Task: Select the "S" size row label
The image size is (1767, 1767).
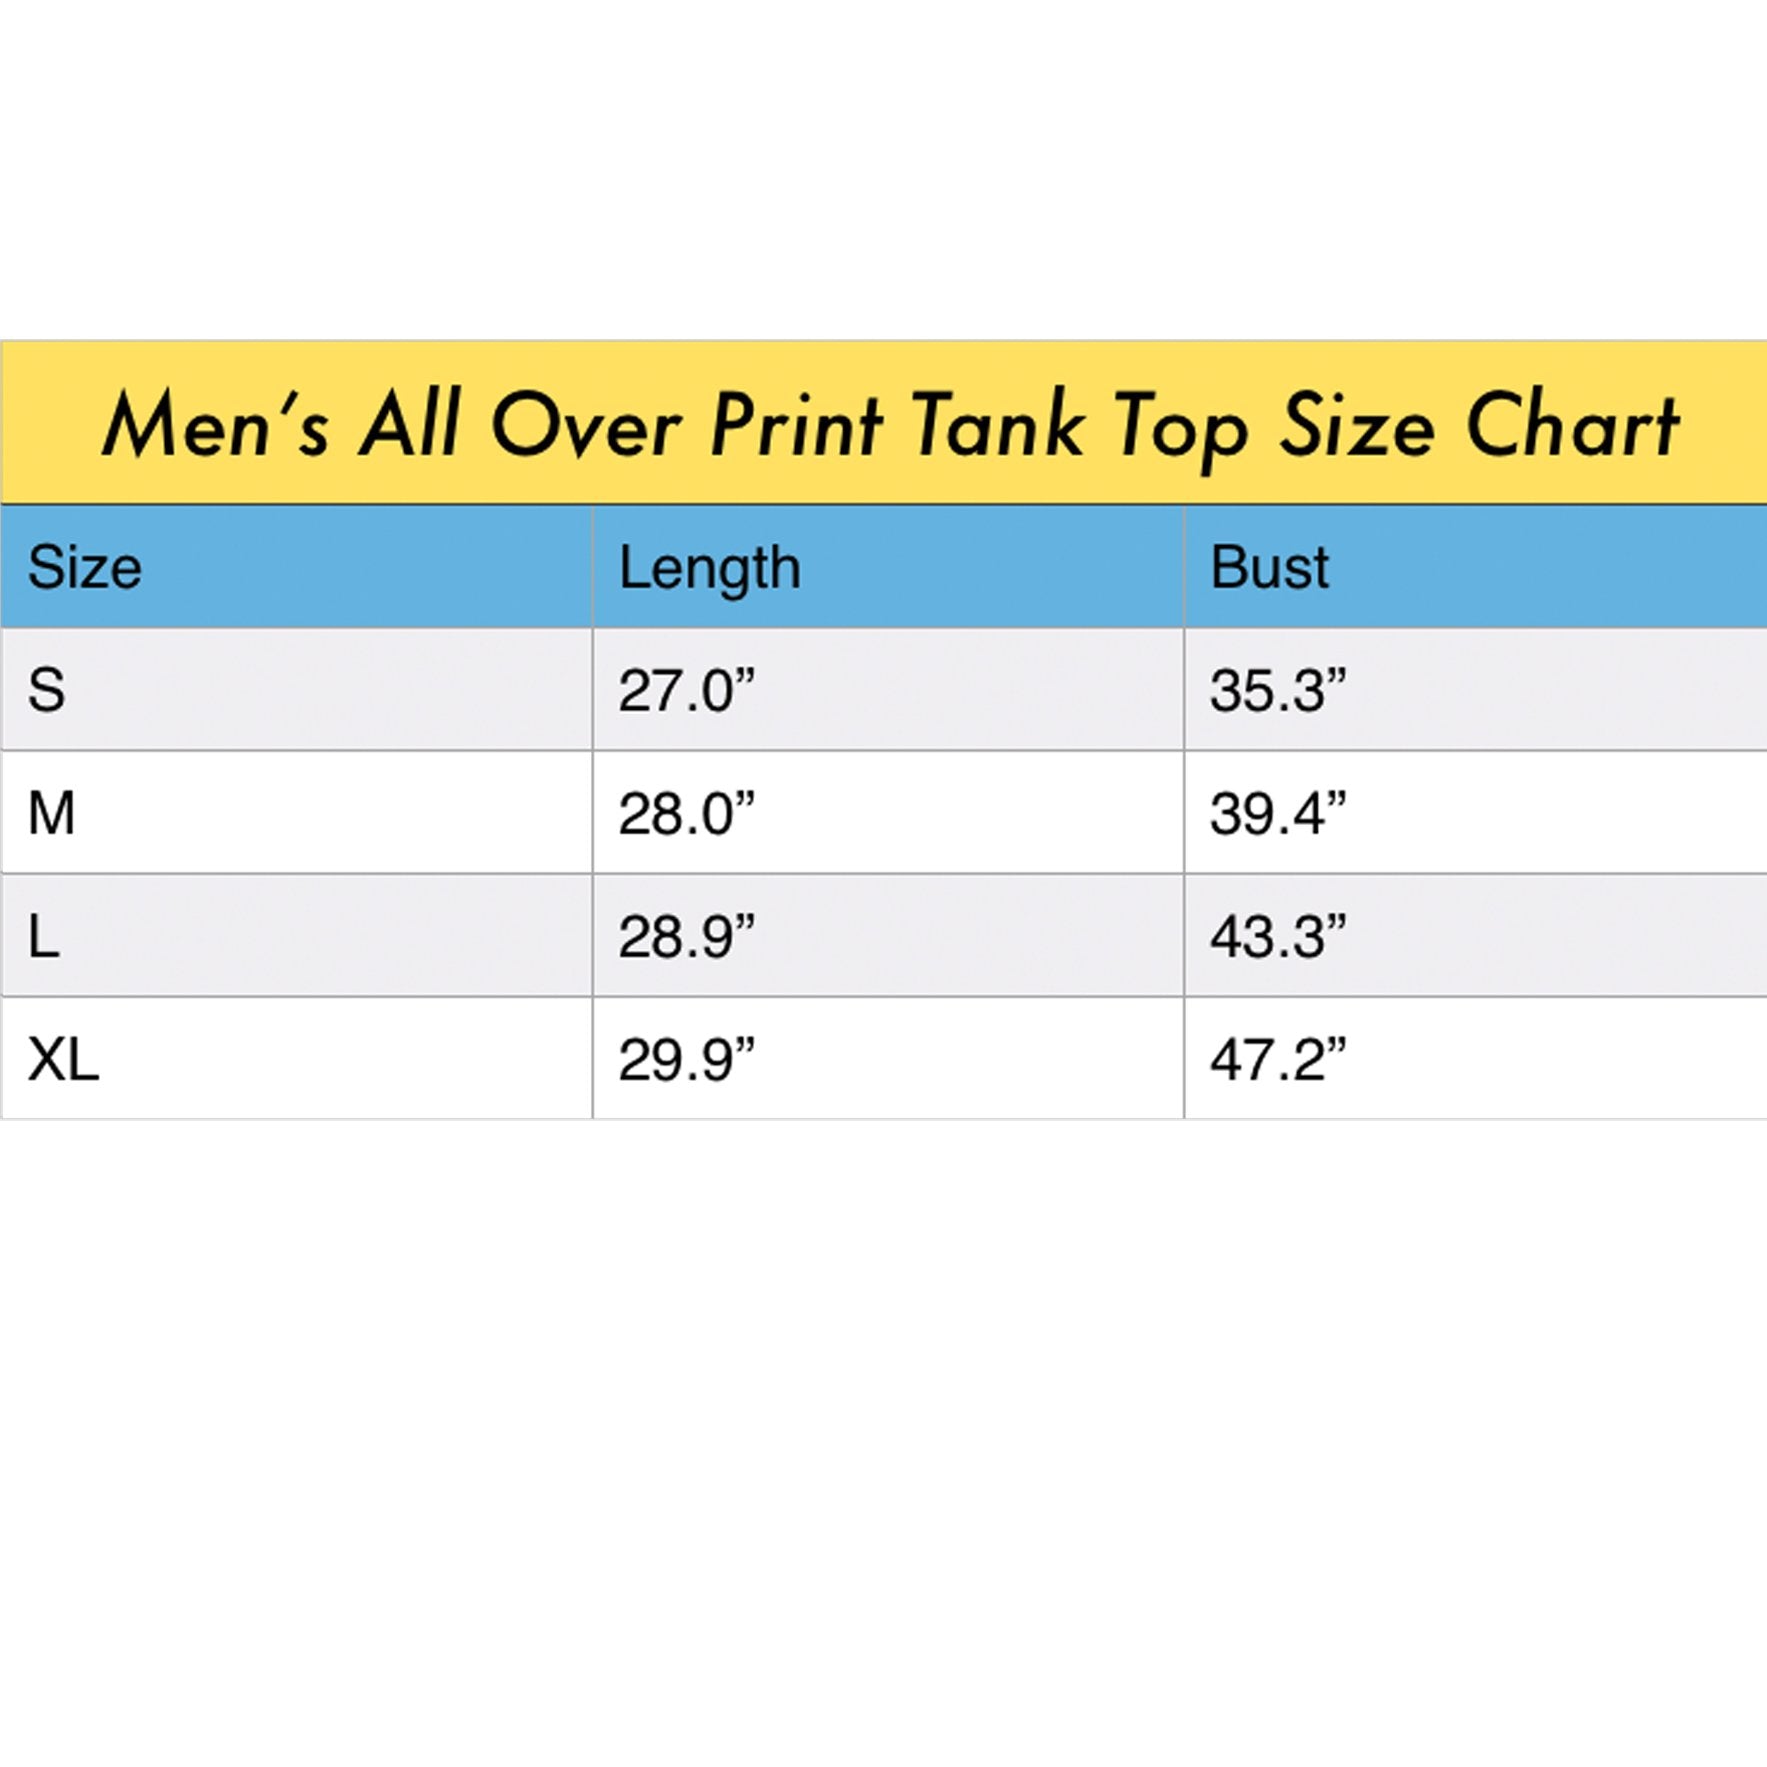Action: (47, 690)
